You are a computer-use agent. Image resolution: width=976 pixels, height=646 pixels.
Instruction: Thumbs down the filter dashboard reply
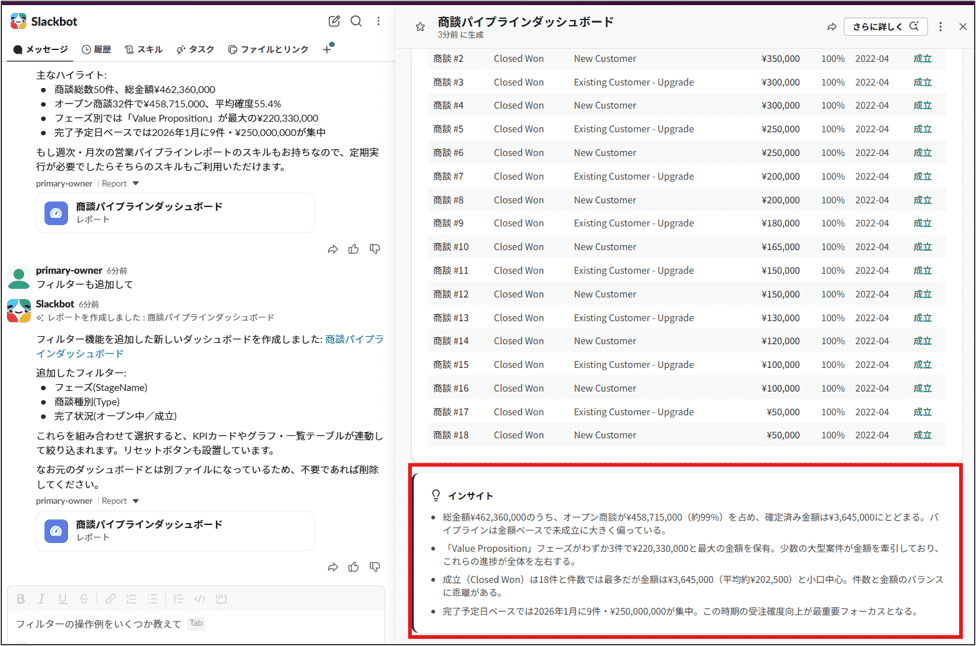pyautogui.click(x=375, y=567)
